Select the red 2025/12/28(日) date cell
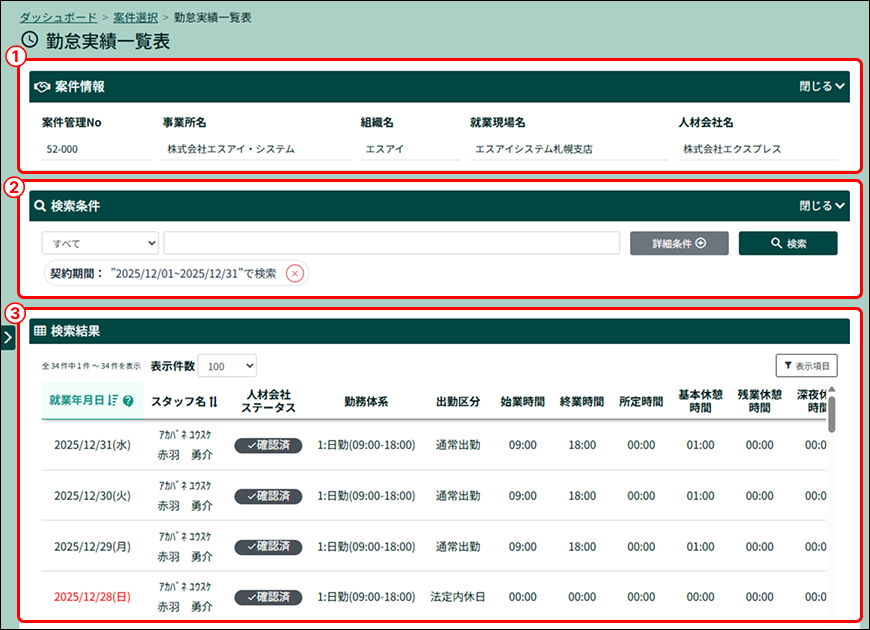 pos(93,597)
